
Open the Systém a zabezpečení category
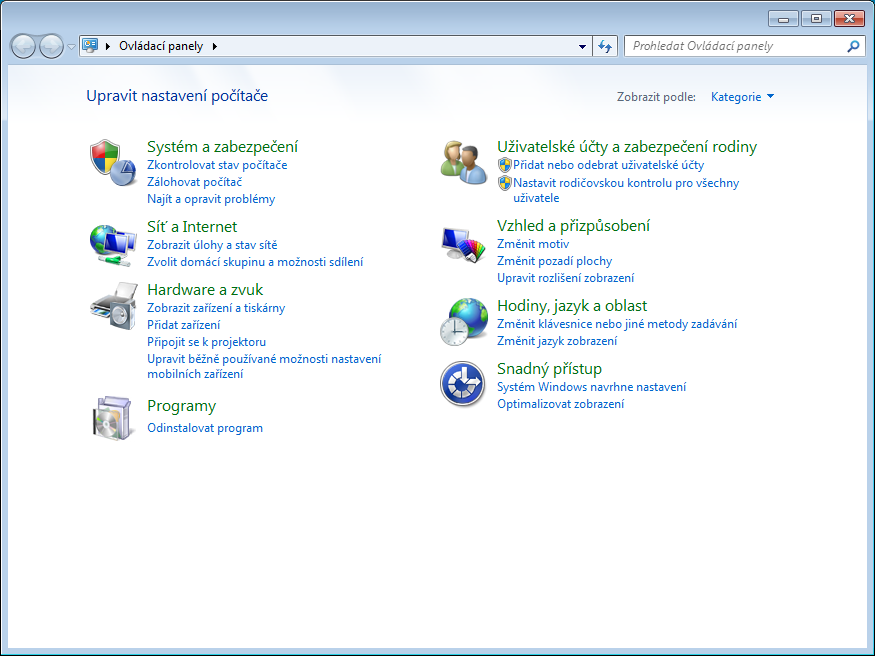pyautogui.click(x=222, y=147)
